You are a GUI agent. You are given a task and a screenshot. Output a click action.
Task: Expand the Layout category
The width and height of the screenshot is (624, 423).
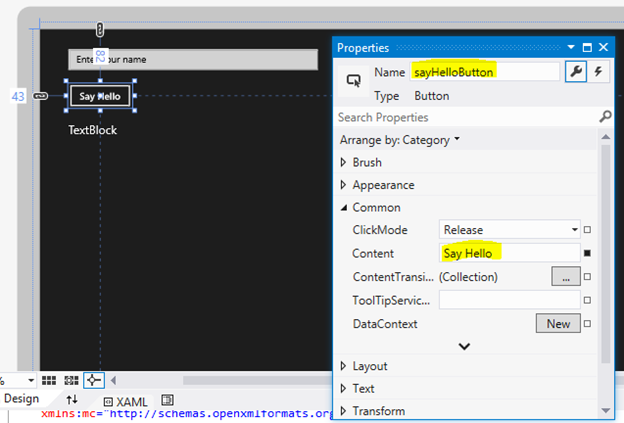(x=343, y=366)
